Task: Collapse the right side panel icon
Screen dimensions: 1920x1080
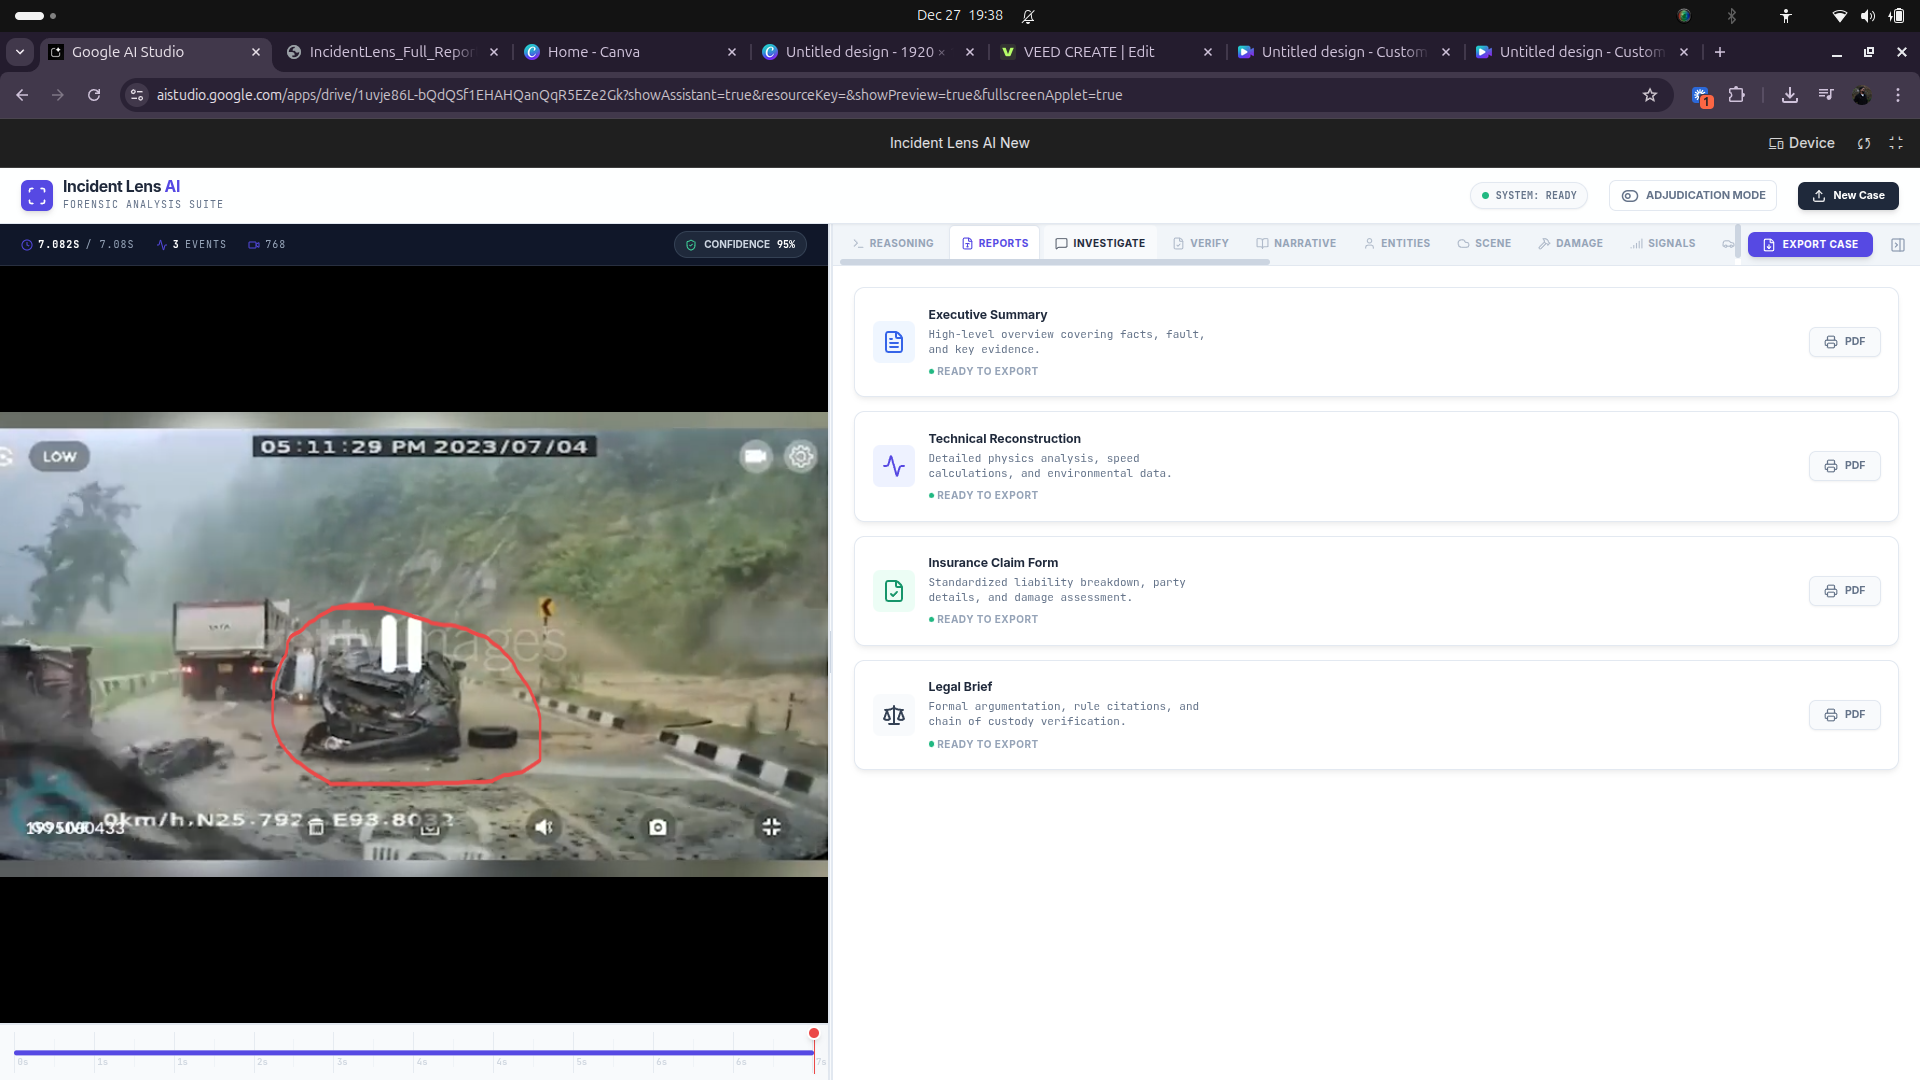Action: point(1898,245)
